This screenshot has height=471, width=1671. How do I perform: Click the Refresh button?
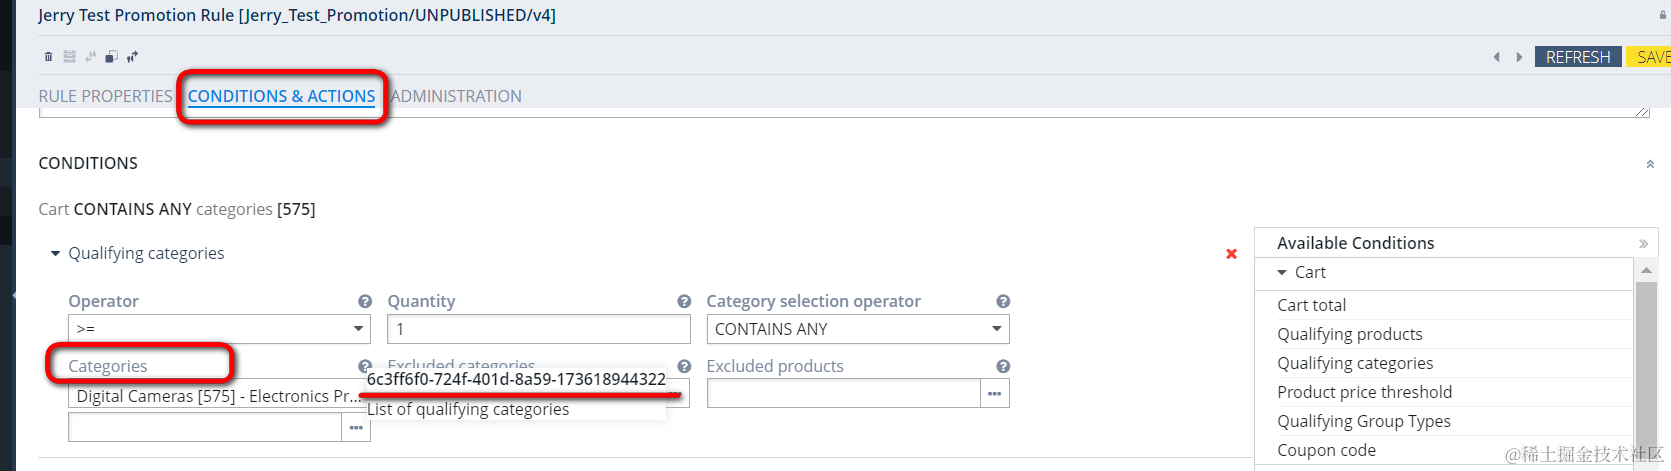pyautogui.click(x=1577, y=57)
